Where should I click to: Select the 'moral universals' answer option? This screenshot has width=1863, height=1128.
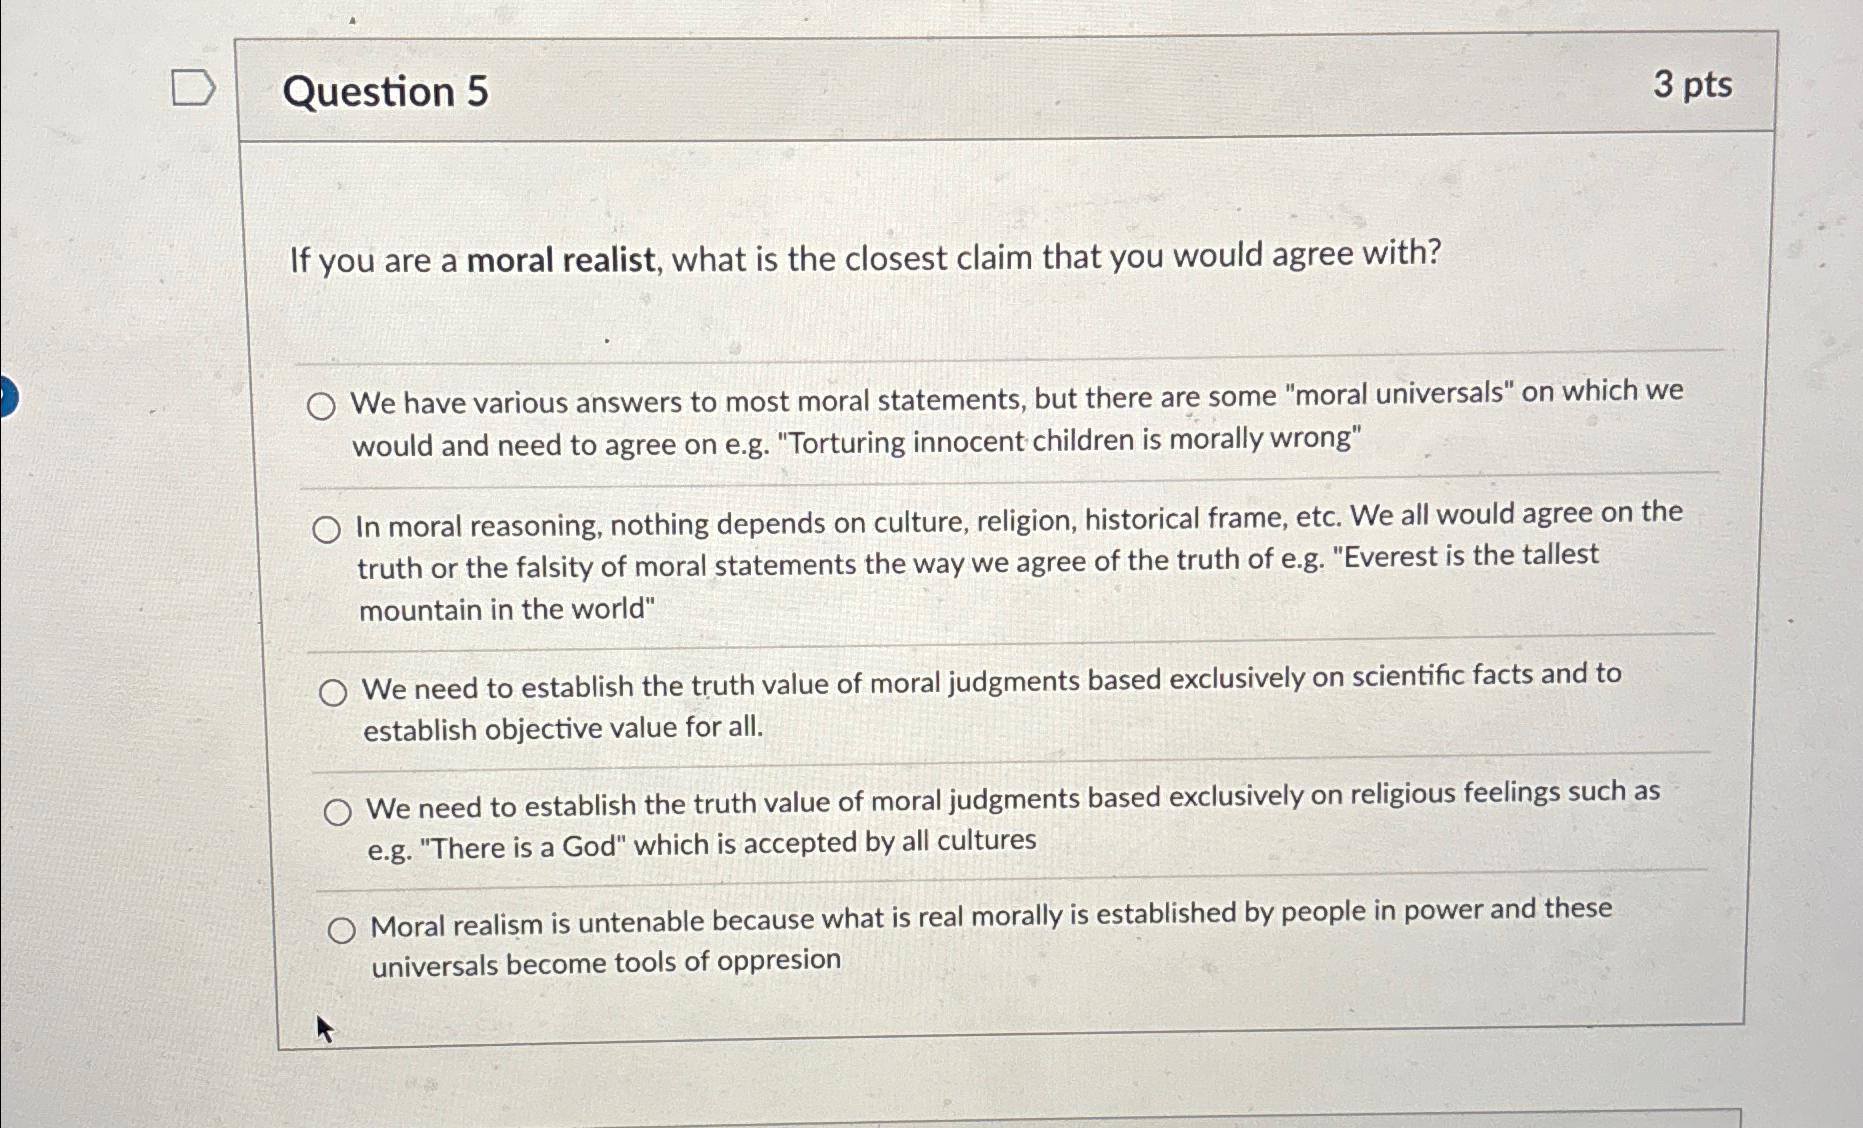(322, 406)
